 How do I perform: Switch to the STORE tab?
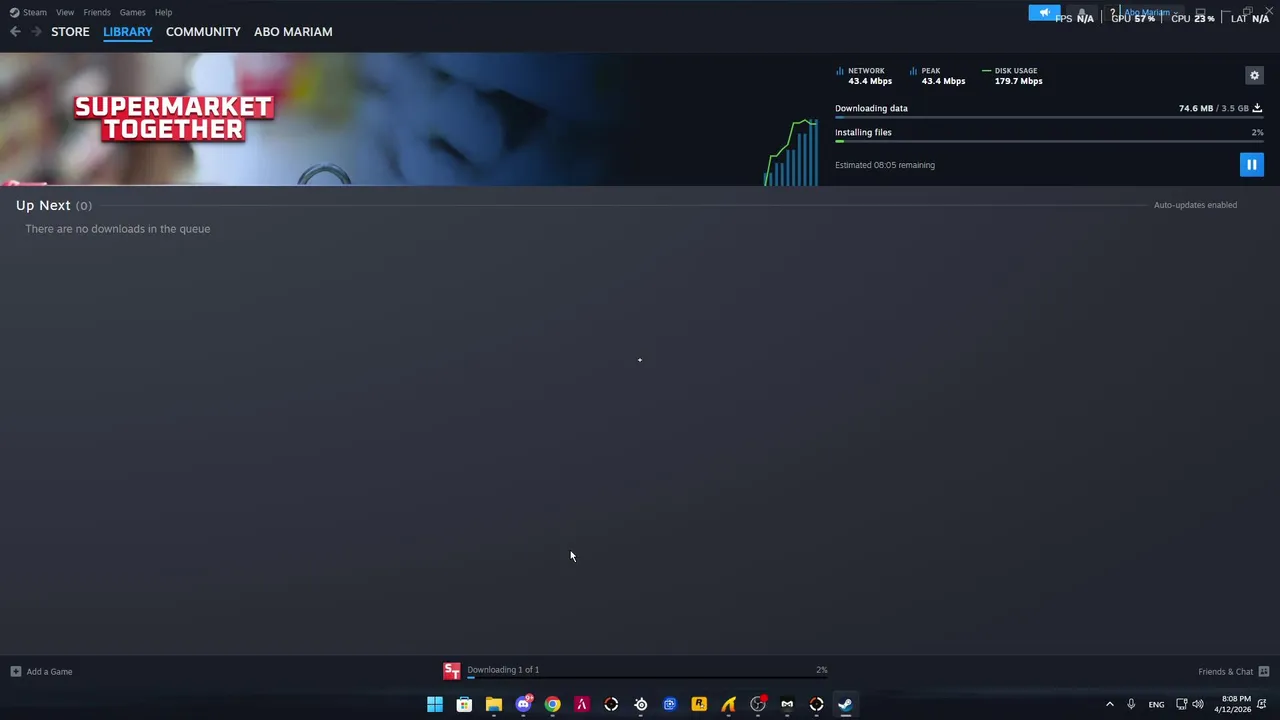click(70, 32)
